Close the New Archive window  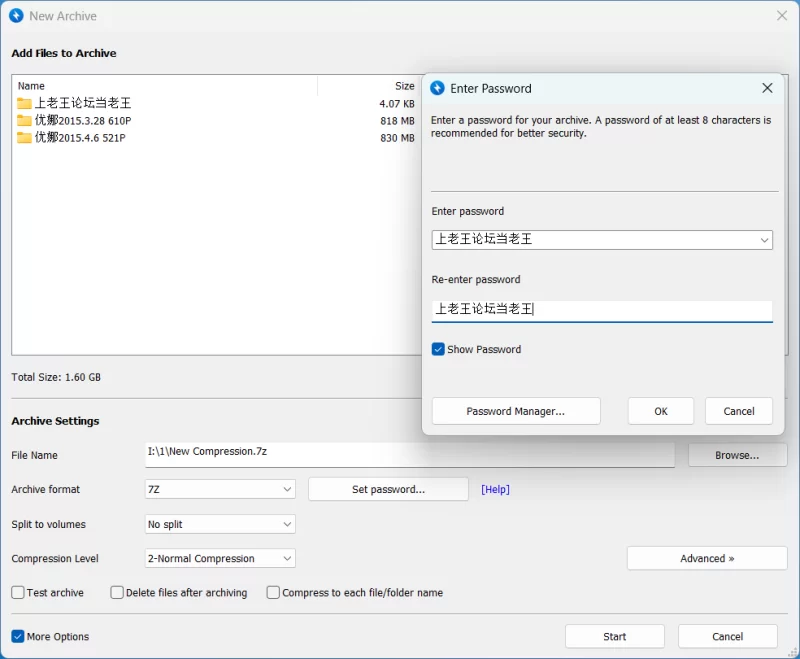point(782,16)
